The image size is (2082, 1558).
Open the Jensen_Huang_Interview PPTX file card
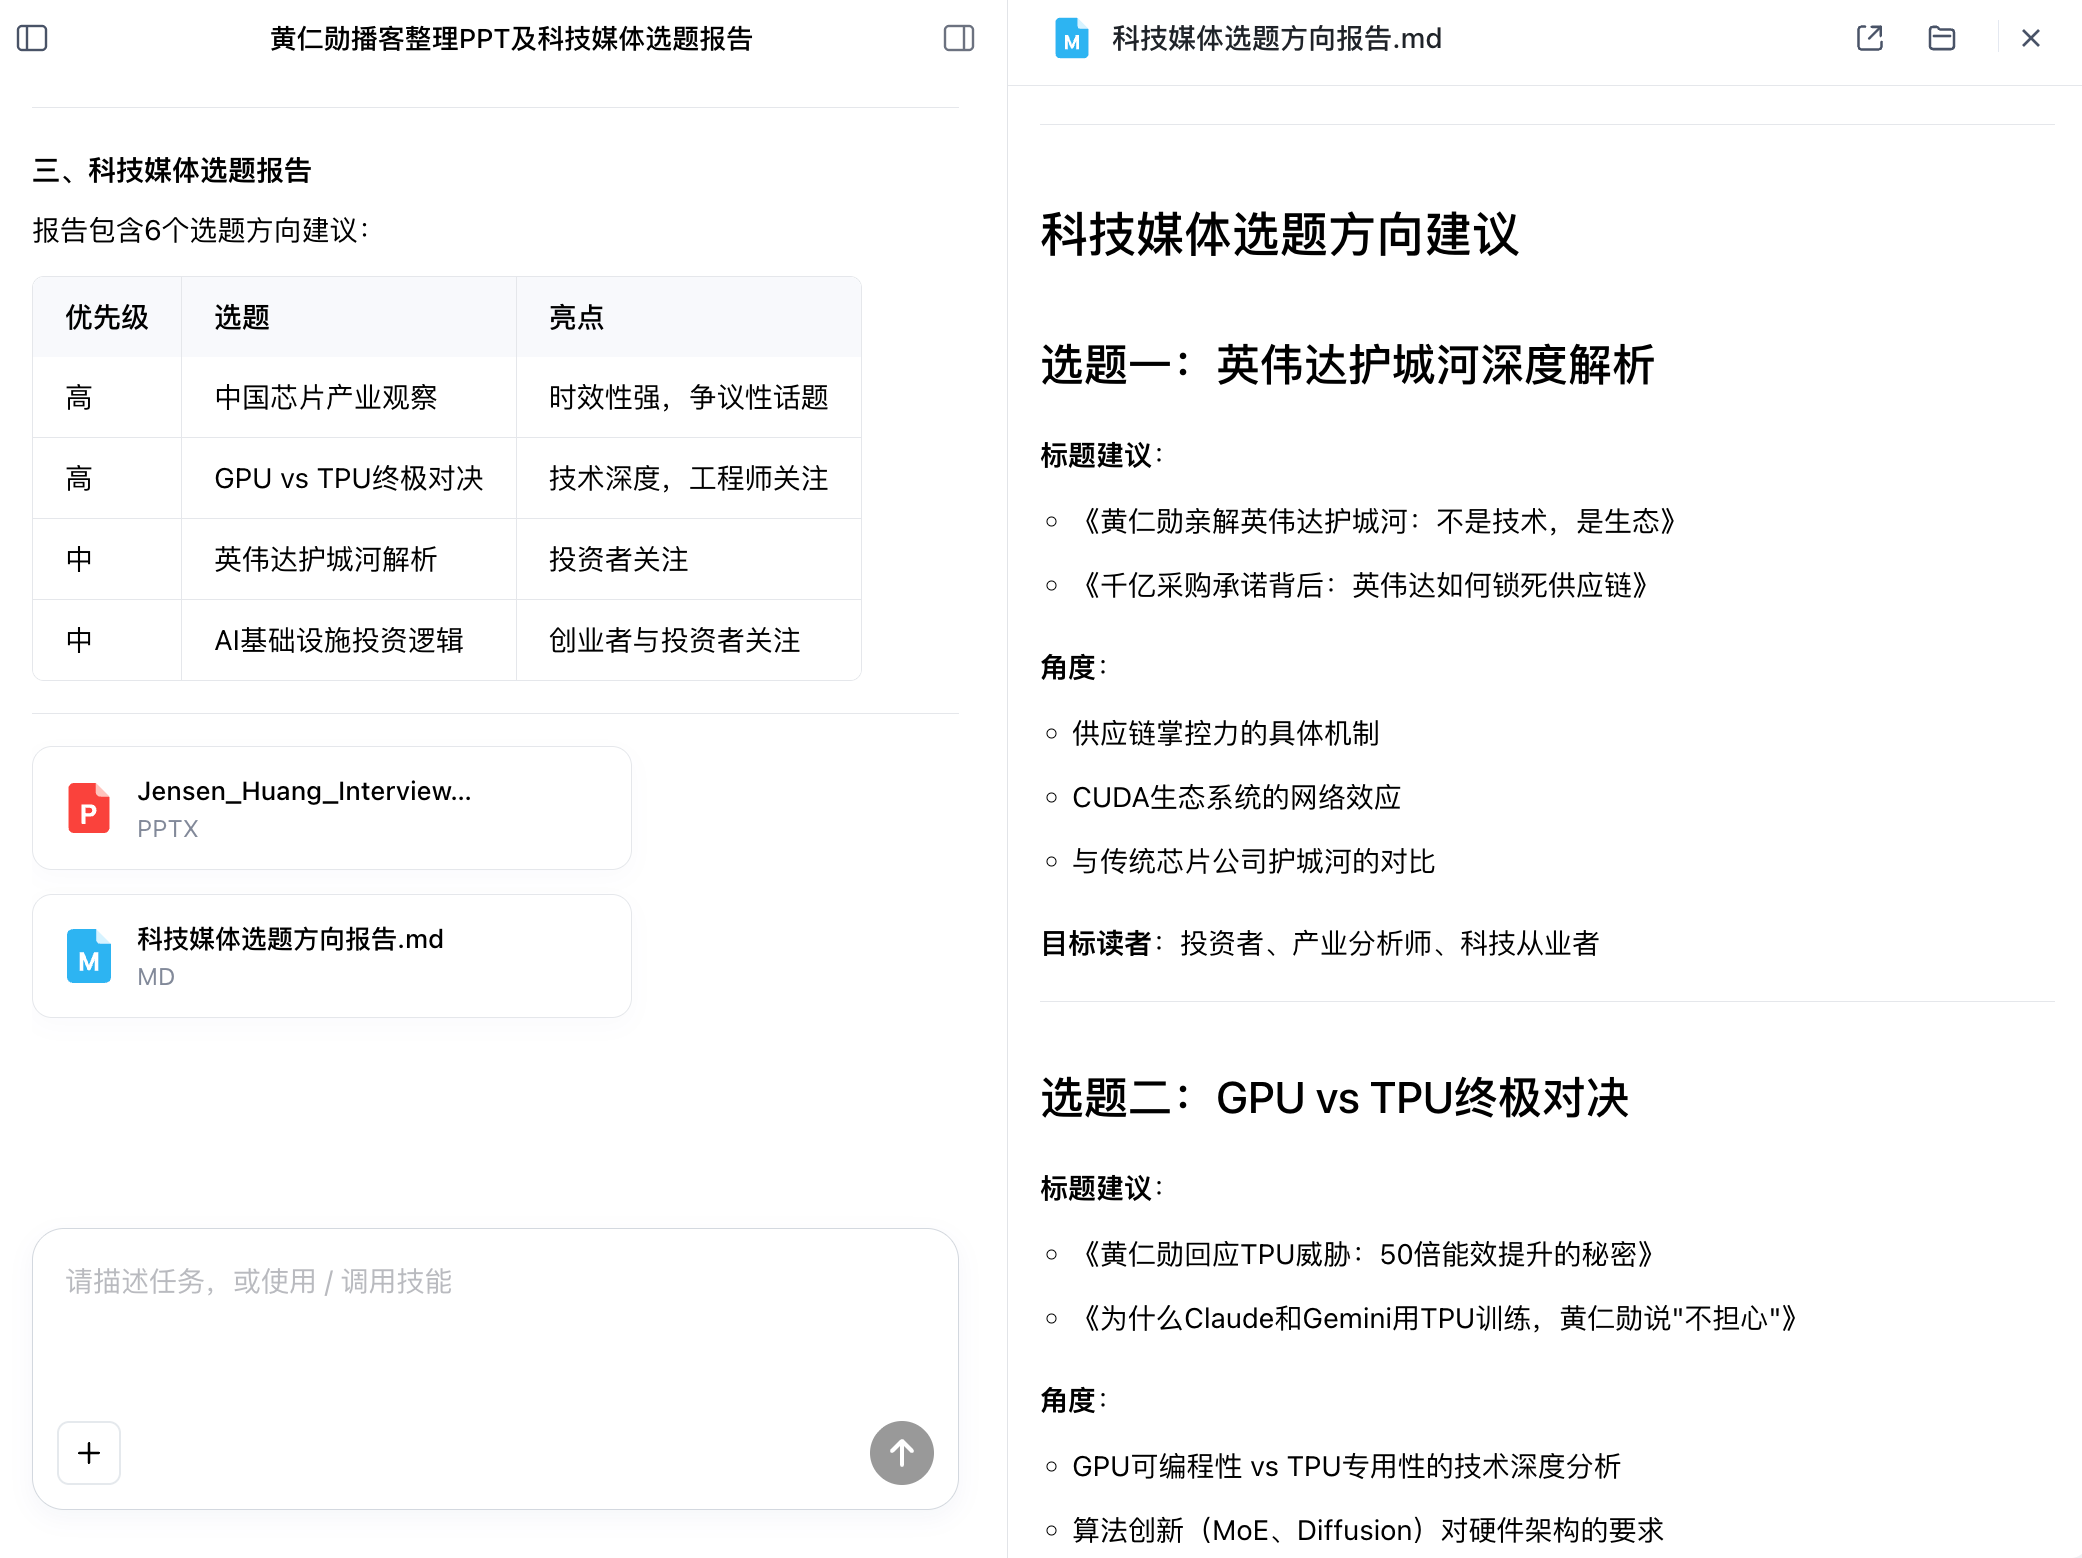pyautogui.click(x=331, y=808)
